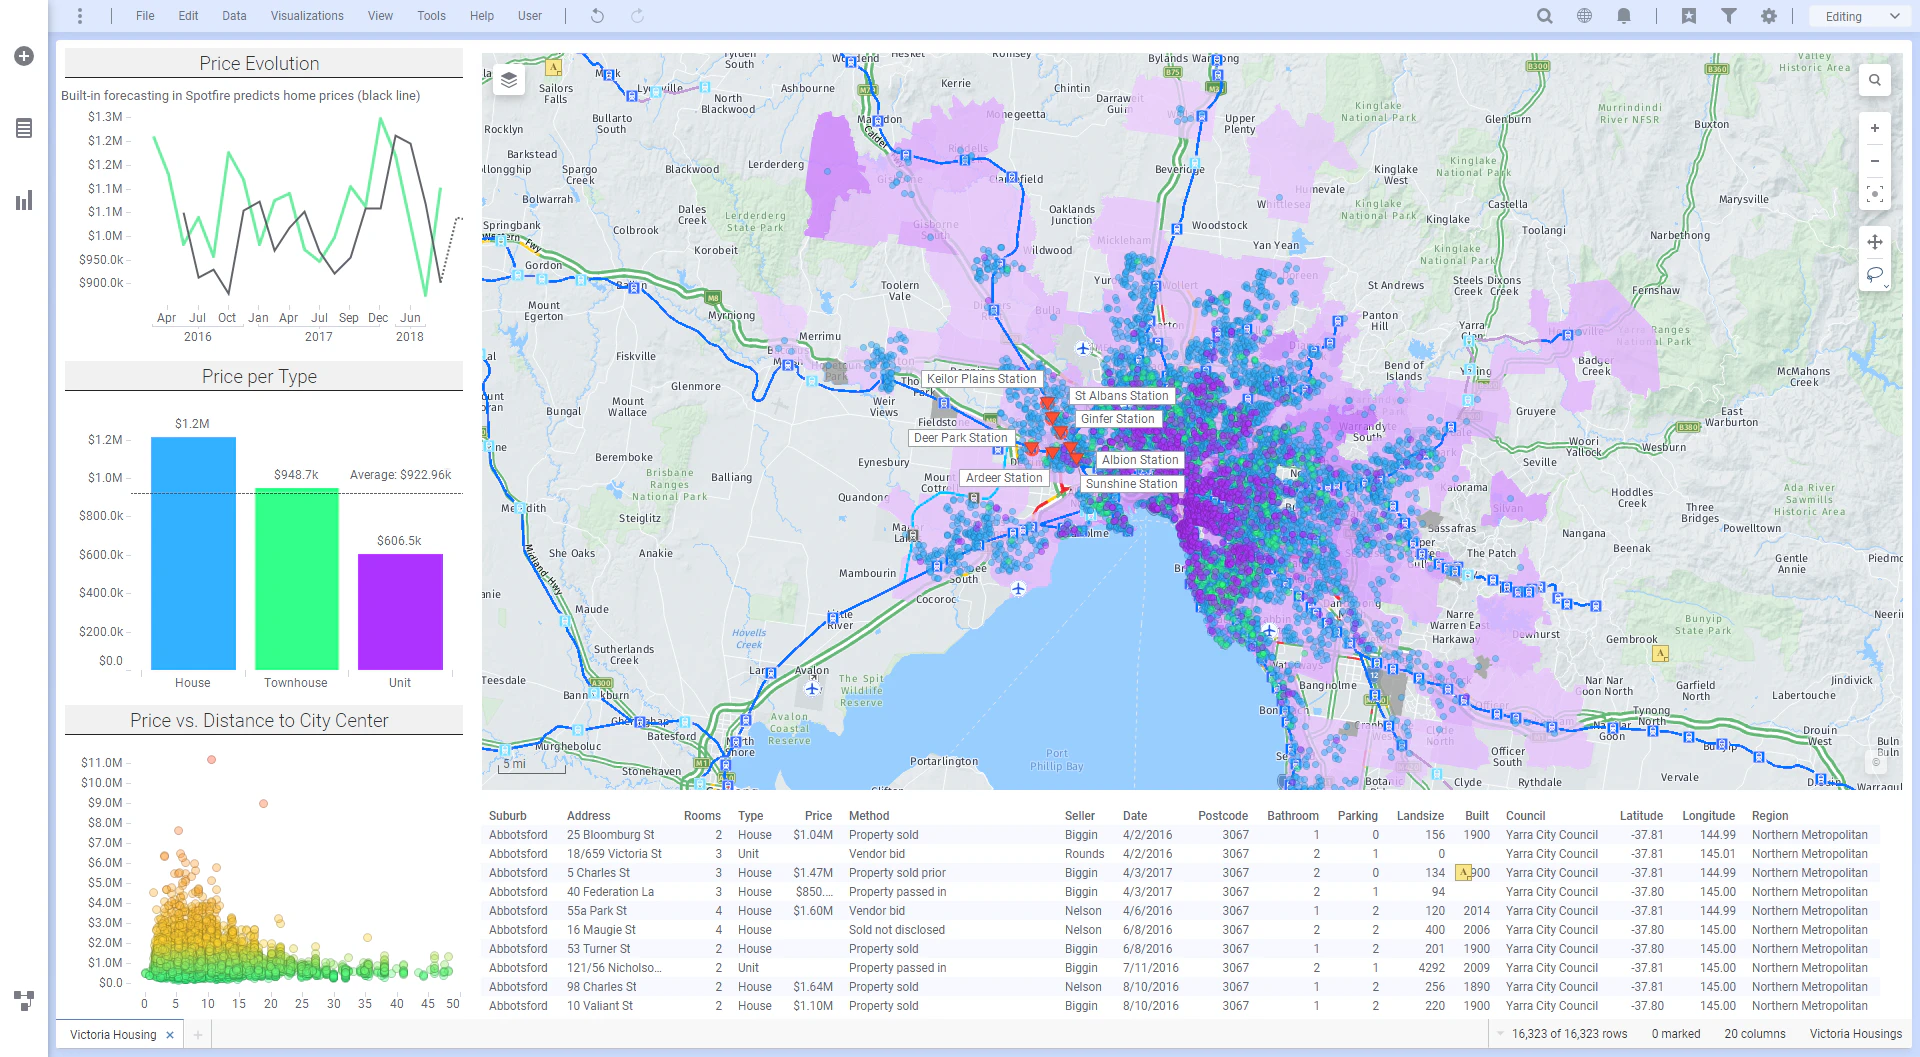This screenshot has height=1057, width=1920.
Task: Open the data panel from the left sidebar
Action: tap(23, 128)
